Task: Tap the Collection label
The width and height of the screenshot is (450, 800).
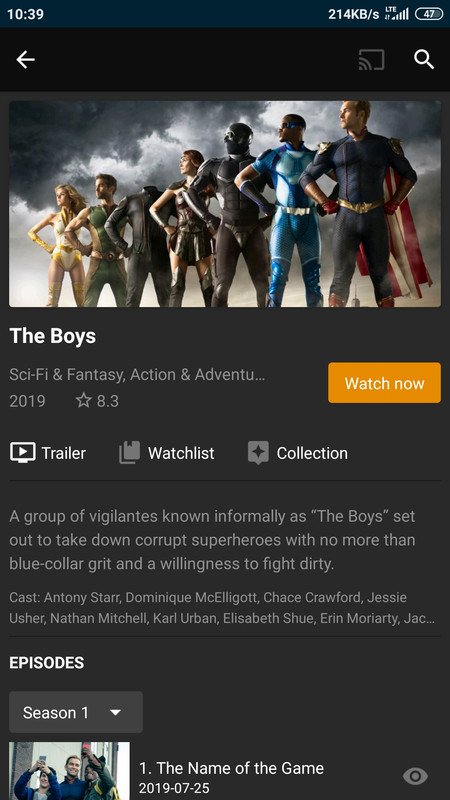Action: (x=312, y=453)
